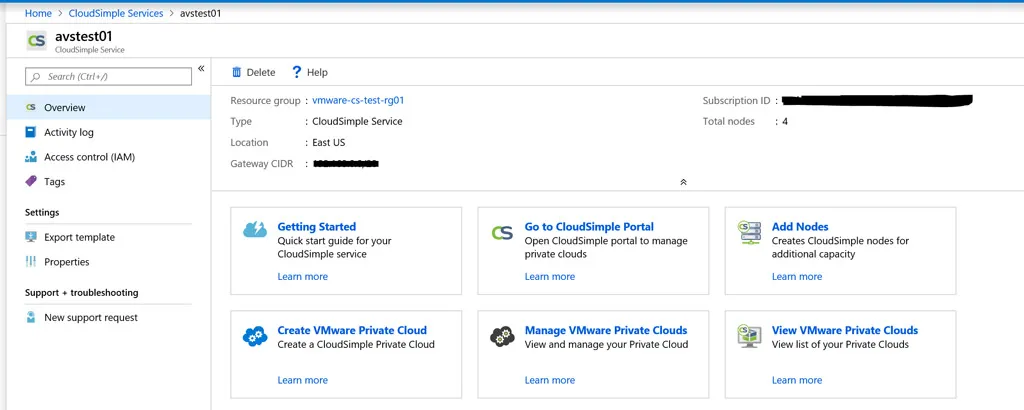
Task: Open the Getting Started title link
Action: pyautogui.click(x=317, y=227)
